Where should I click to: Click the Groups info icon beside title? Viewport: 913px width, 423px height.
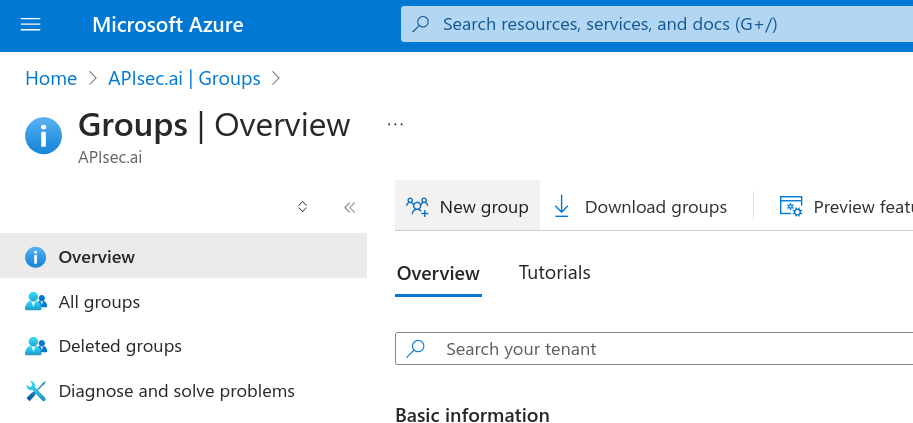(44, 135)
